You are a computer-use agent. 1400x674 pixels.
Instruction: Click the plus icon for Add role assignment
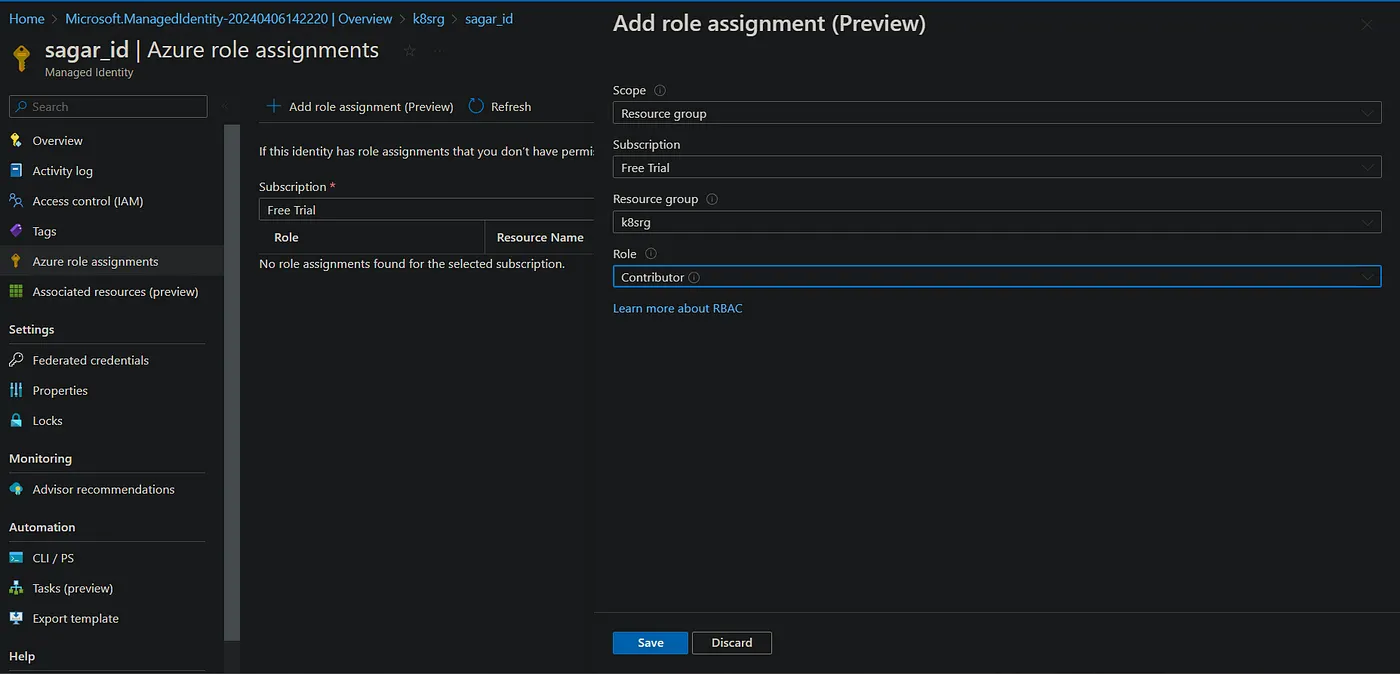point(273,106)
